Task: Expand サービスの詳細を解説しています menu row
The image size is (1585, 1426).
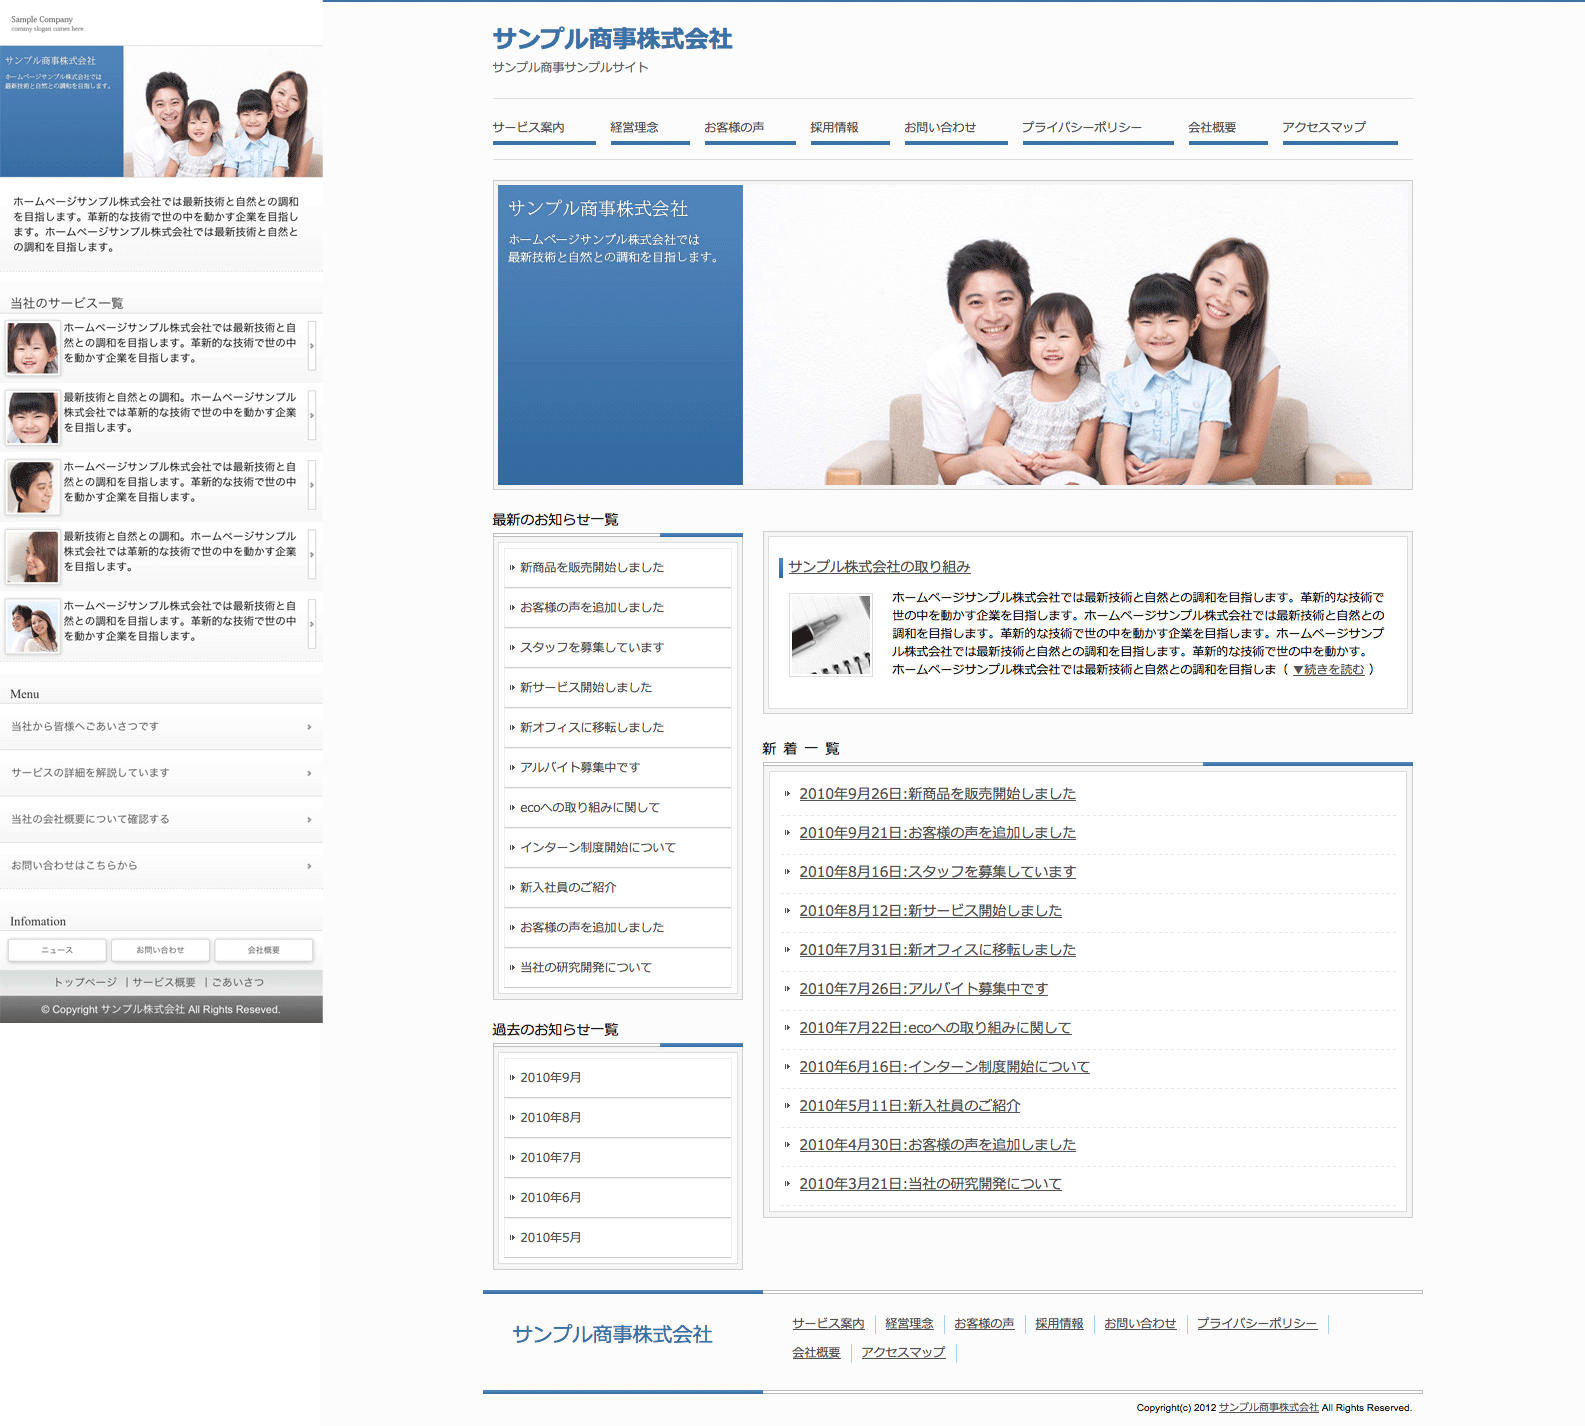Action: coord(161,773)
